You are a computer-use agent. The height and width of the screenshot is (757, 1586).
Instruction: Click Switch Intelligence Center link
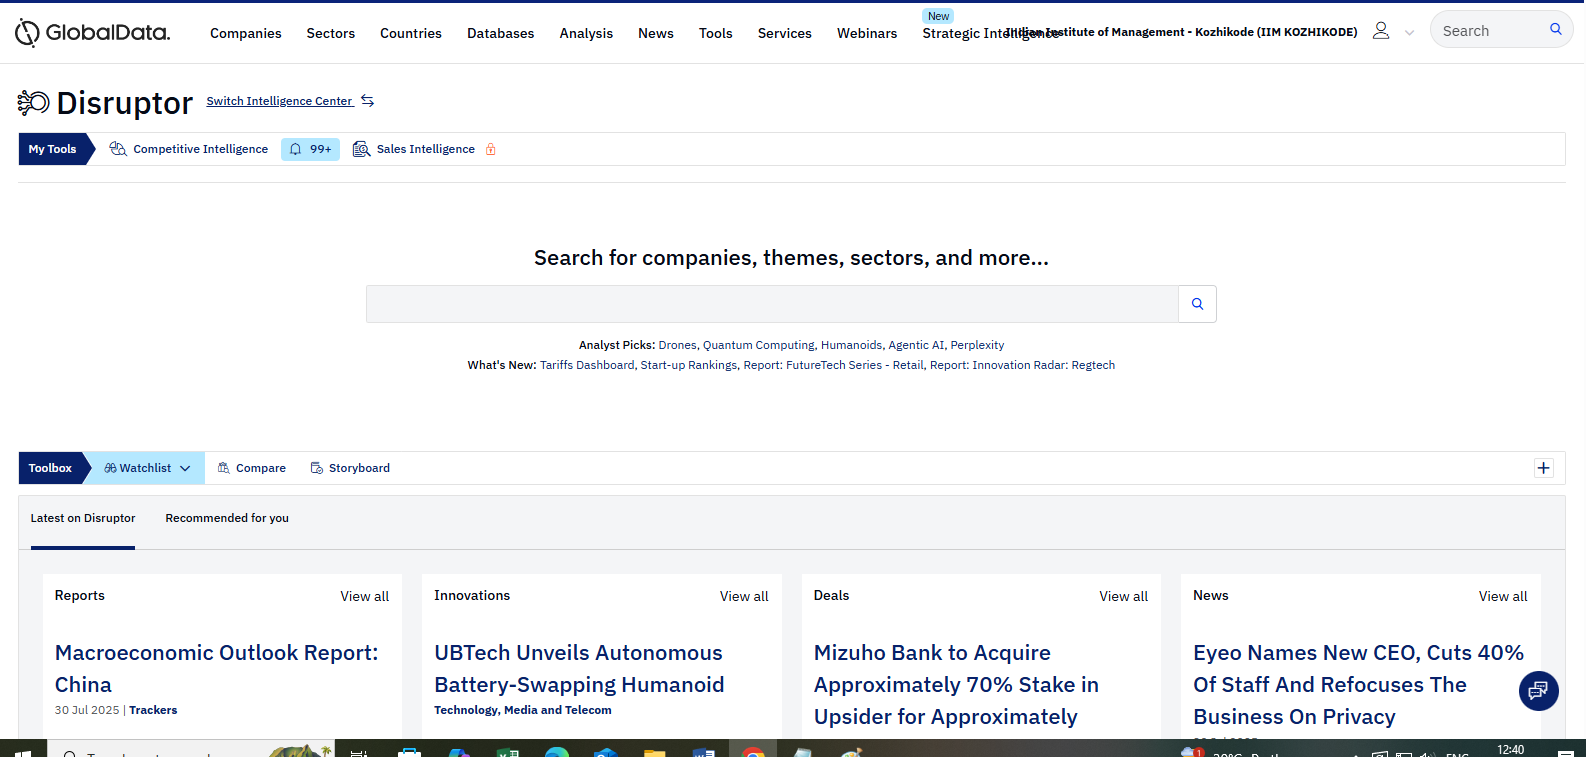(279, 101)
